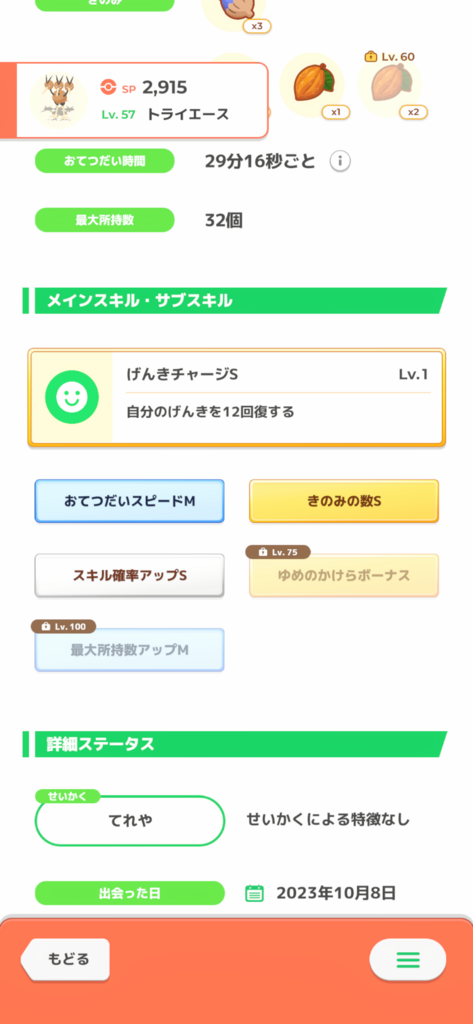Image resolution: width=473 pixels, height=1024 pixels.
Task: Select おてつだいスピードM sub skill
Action: tap(129, 501)
